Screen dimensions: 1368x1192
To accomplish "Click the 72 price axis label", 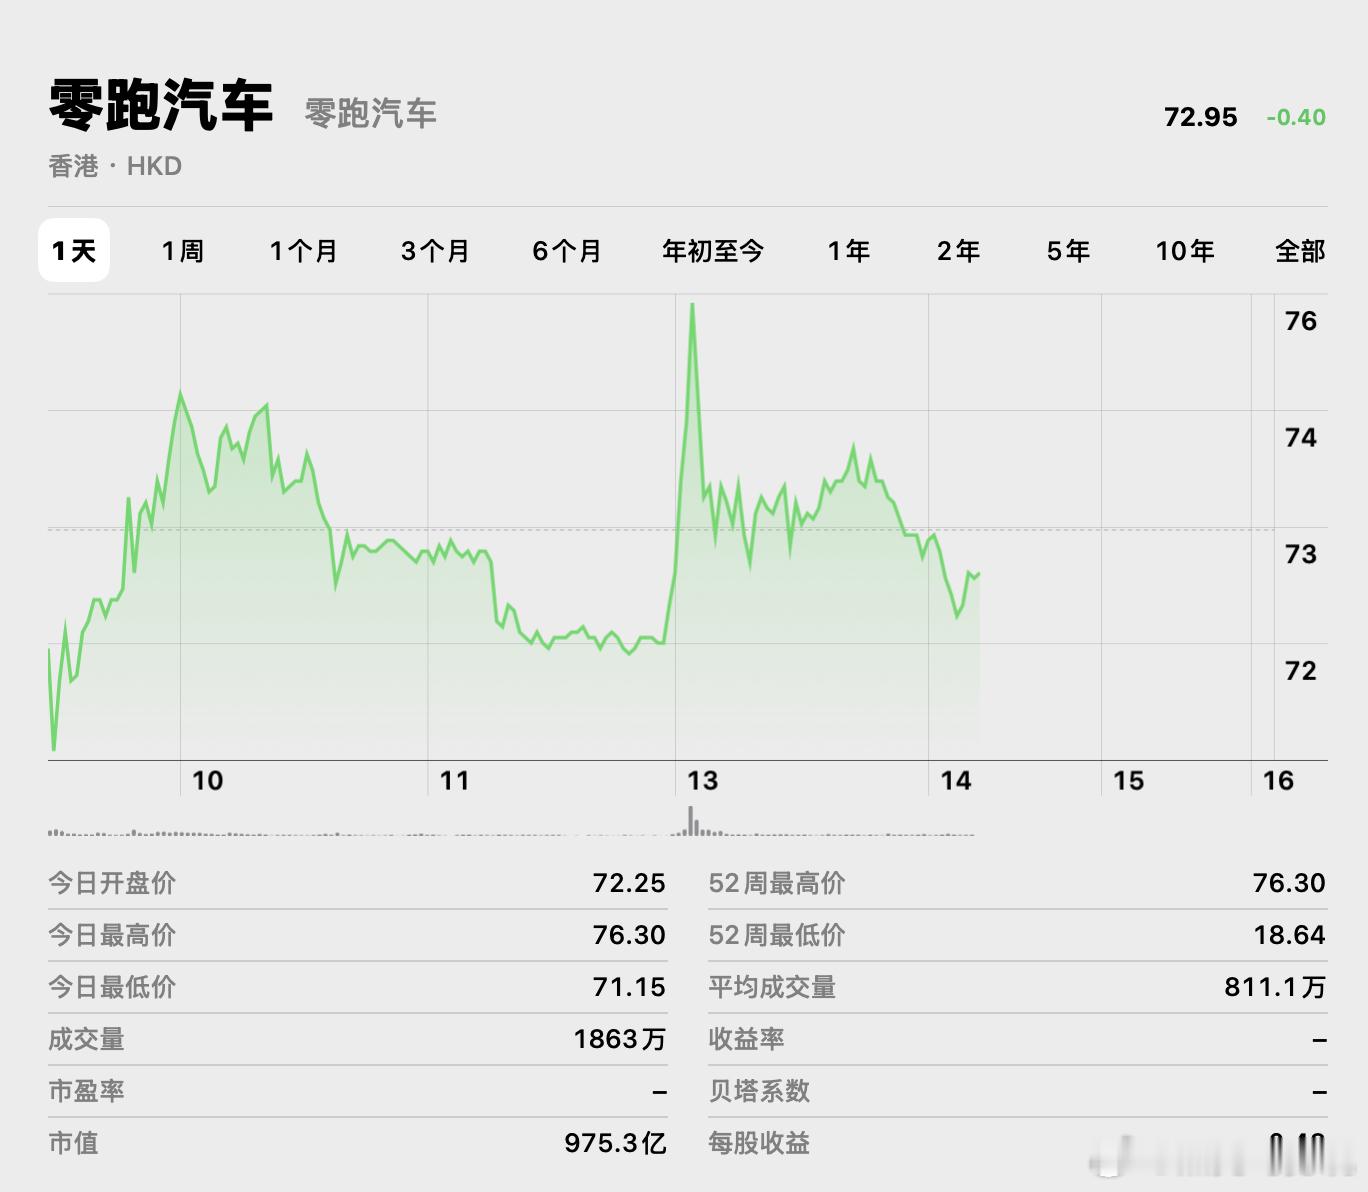I will [1301, 670].
